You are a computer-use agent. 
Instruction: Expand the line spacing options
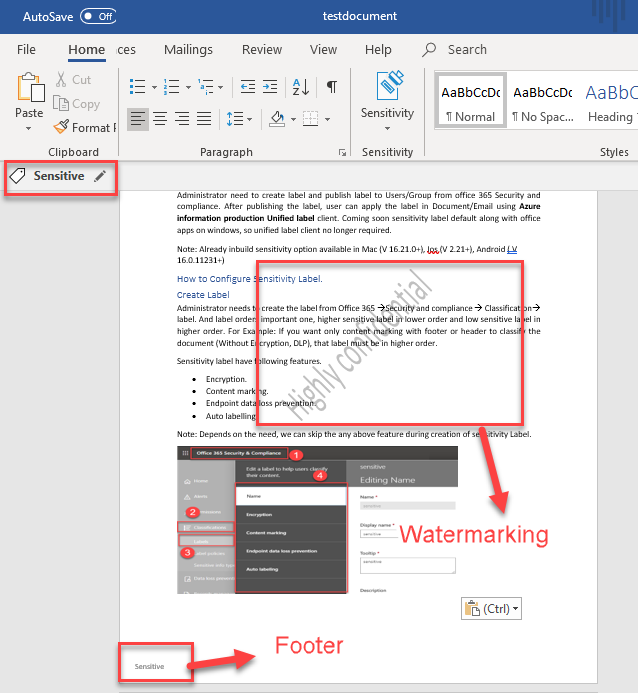(240, 119)
